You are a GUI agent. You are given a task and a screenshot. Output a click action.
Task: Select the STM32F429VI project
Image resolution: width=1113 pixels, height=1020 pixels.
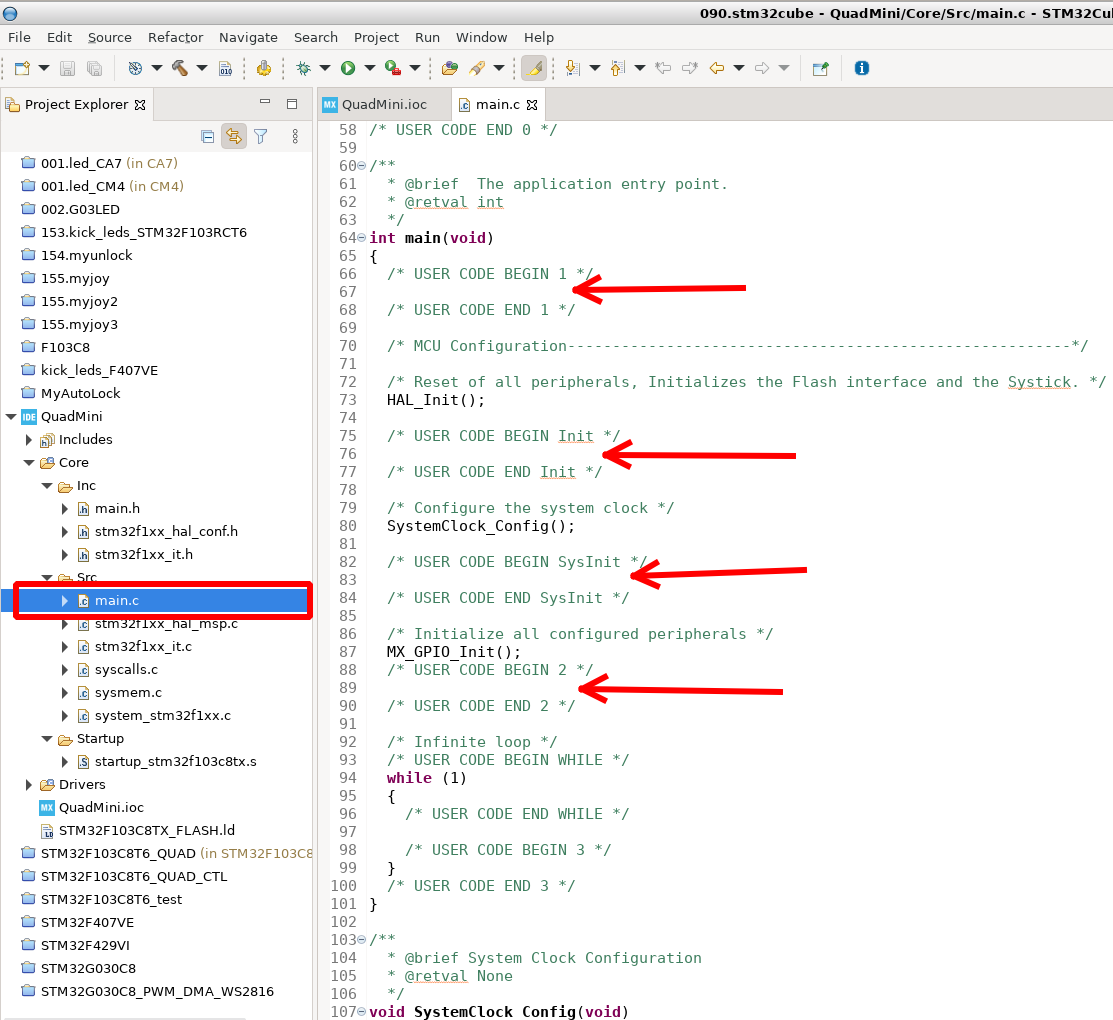coord(85,946)
